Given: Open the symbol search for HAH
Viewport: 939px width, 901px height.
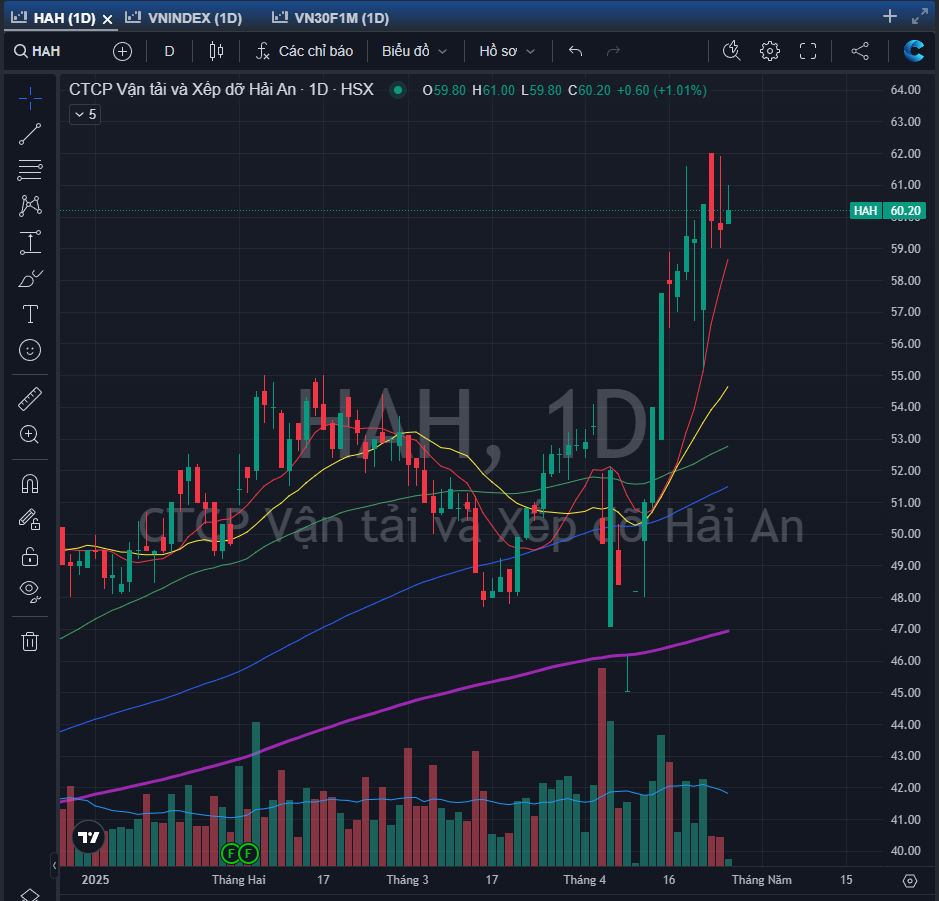Looking at the screenshot, I should (x=37, y=51).
